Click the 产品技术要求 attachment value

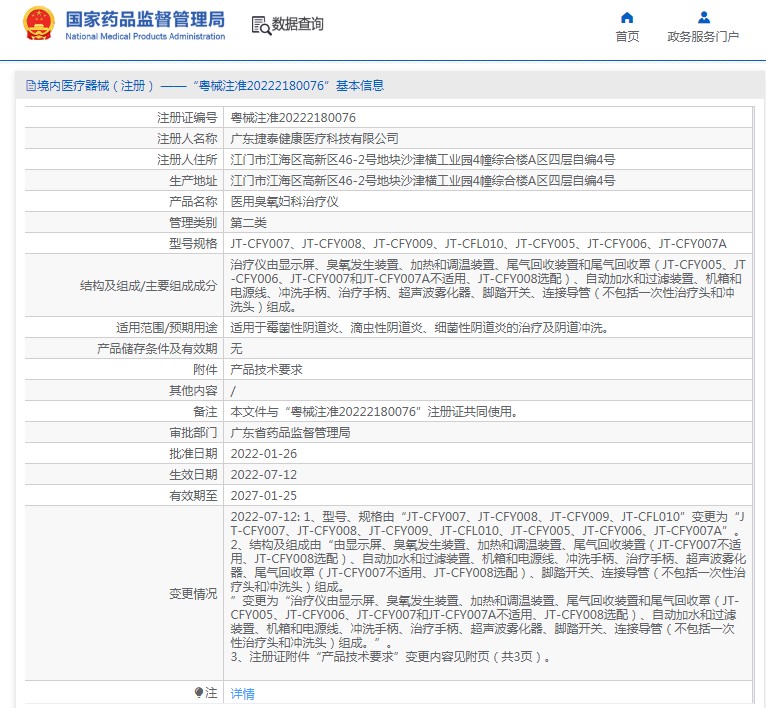pyautogui.click(x=266, y=369)
